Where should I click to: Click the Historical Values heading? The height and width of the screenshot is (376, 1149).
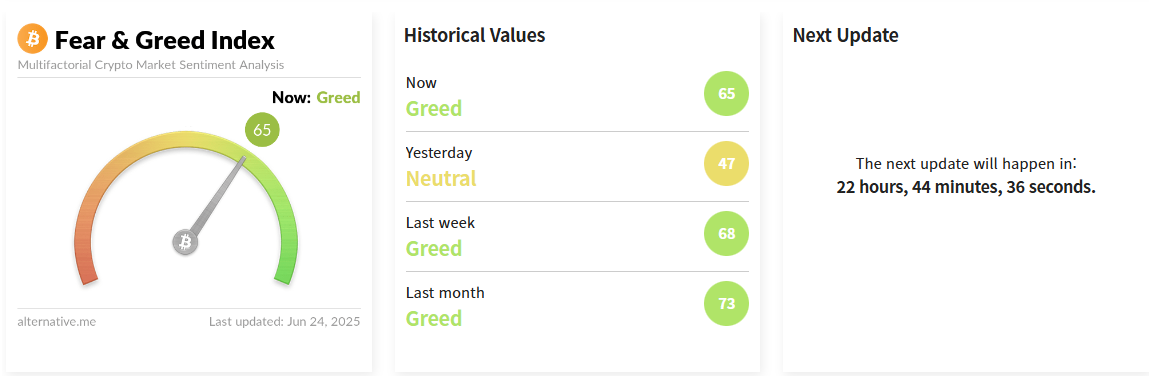point(475,34)
